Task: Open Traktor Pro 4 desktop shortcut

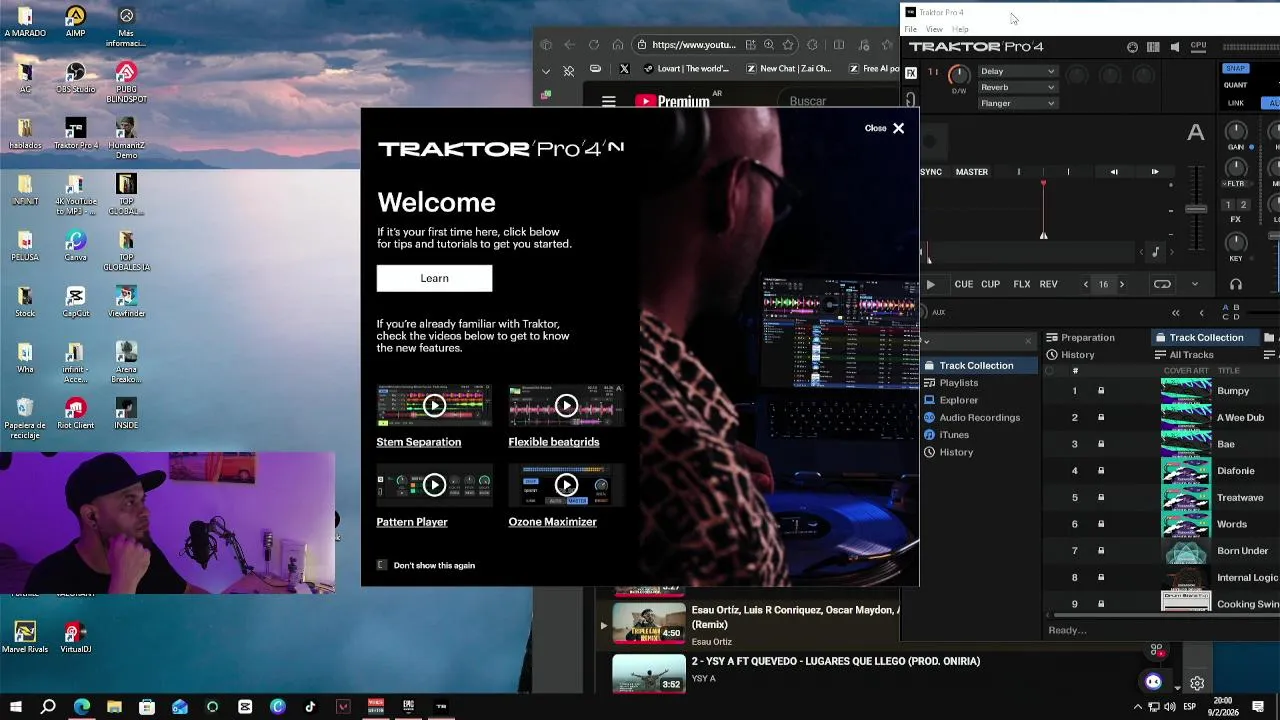Action: [x=75, y=133]
